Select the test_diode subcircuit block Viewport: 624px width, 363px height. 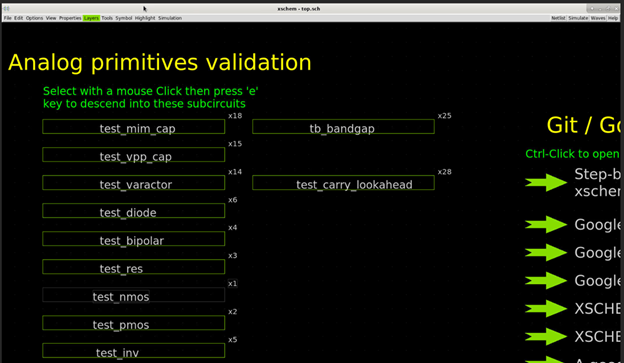134,211
